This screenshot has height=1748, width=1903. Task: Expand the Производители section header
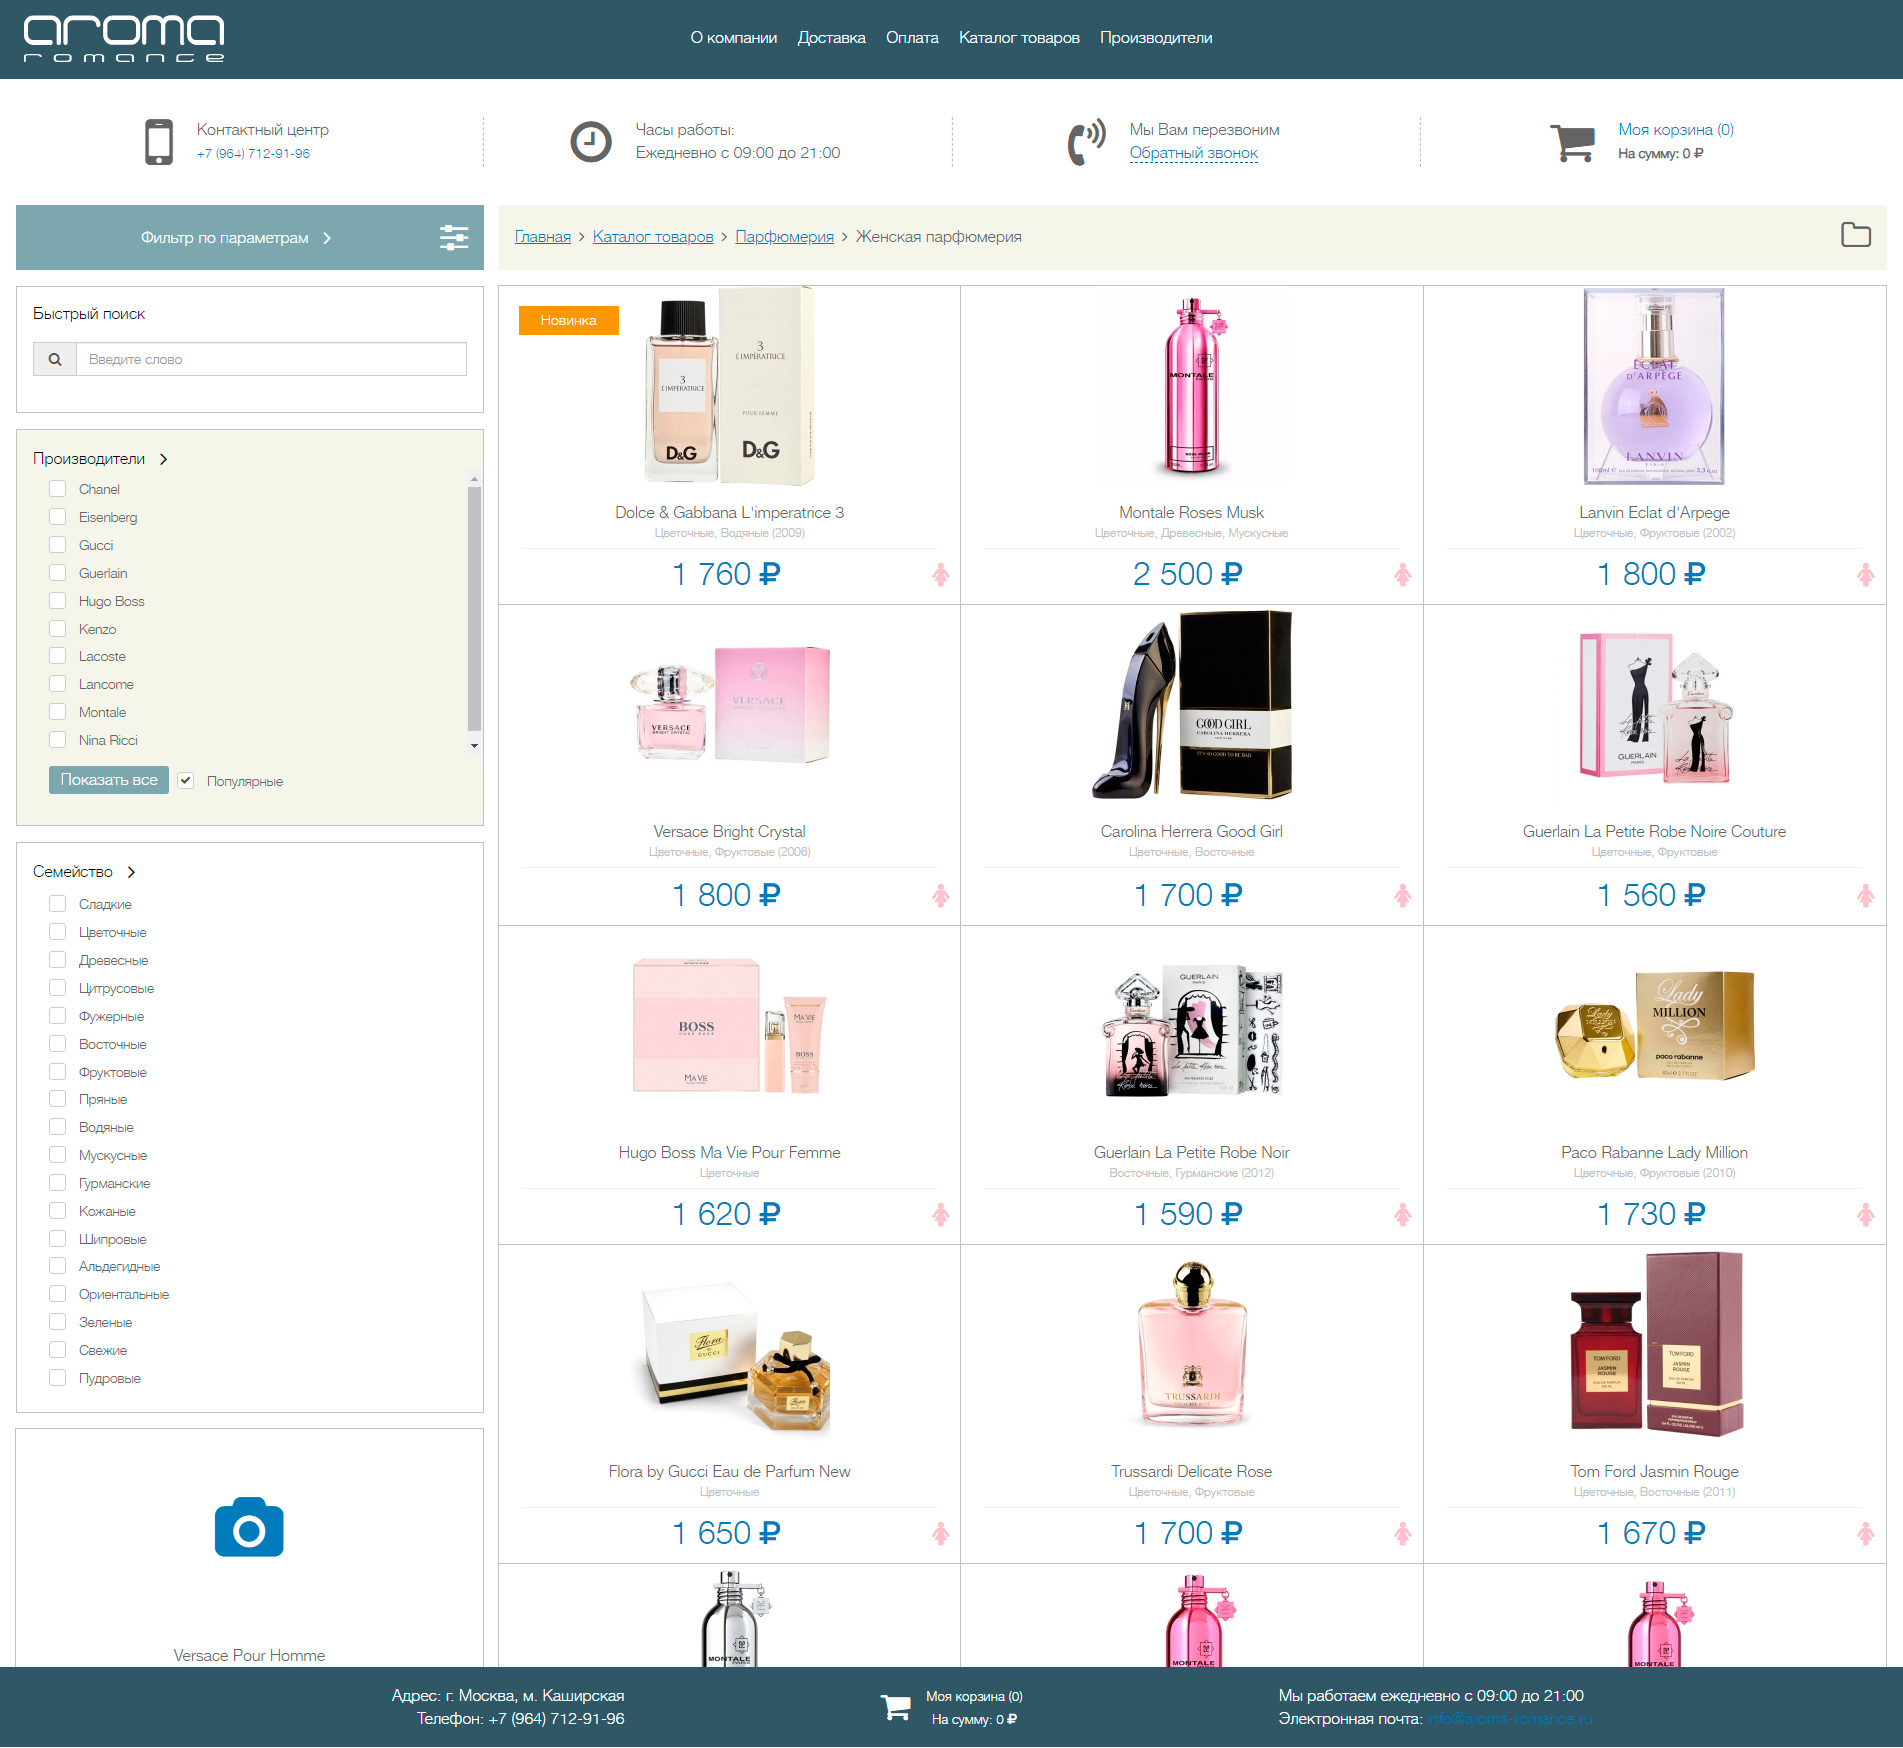coord(100,459)
